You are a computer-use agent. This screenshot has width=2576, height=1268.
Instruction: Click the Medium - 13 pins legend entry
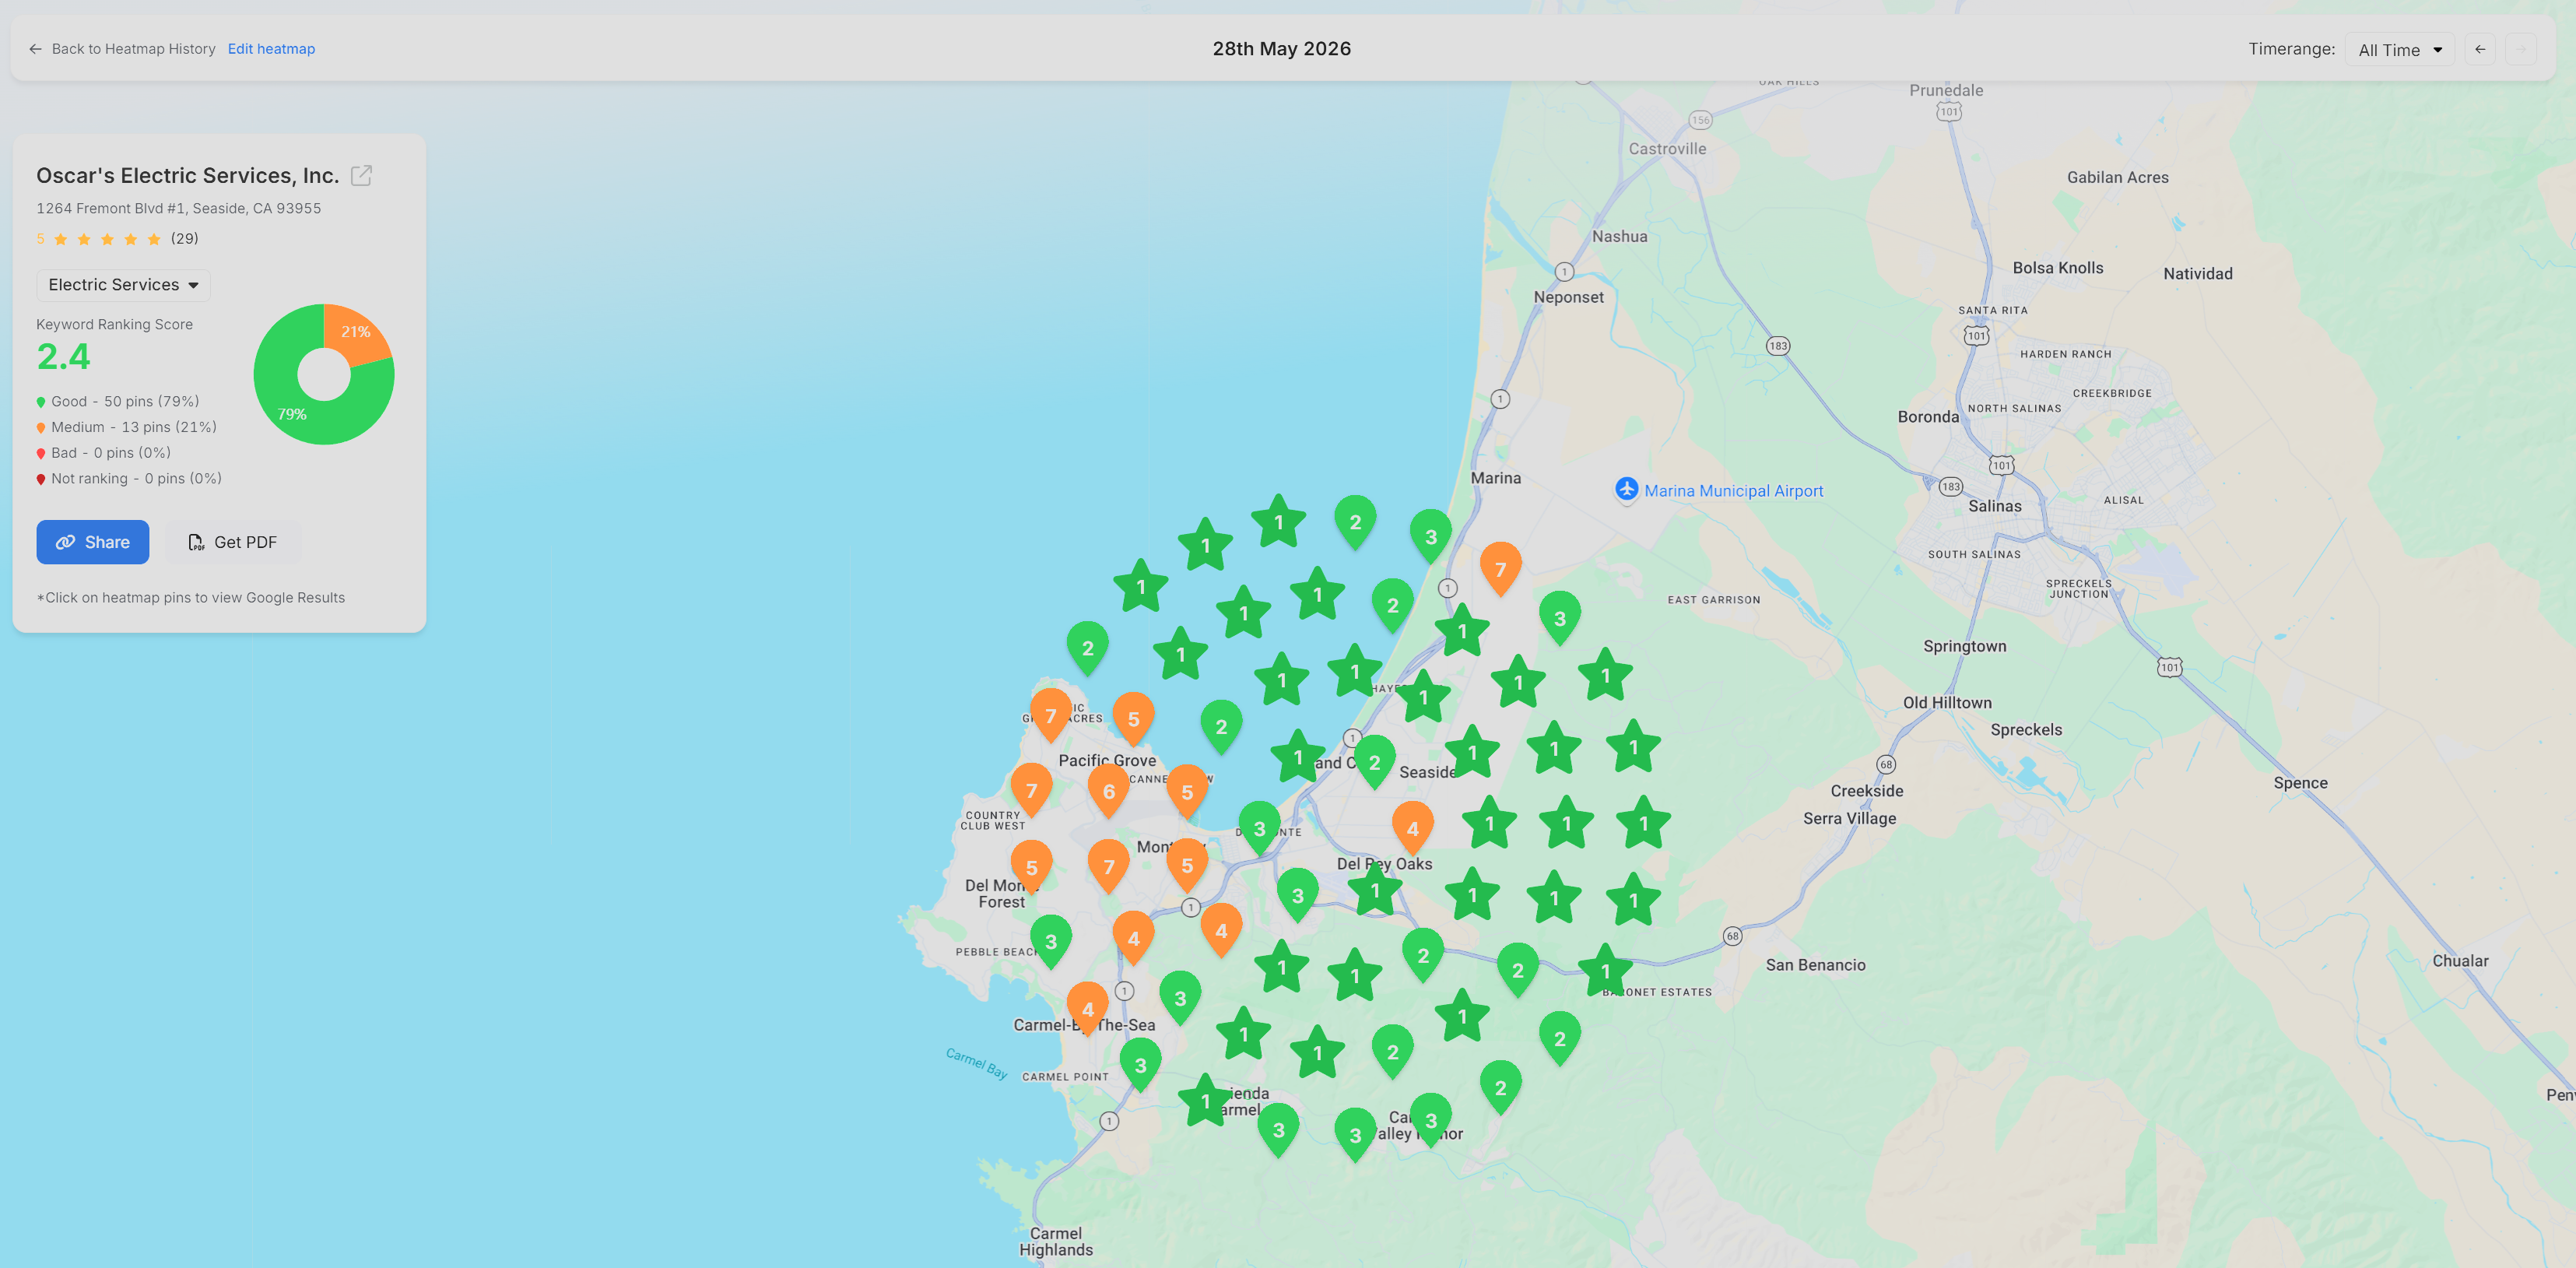[x=126, y=427]
